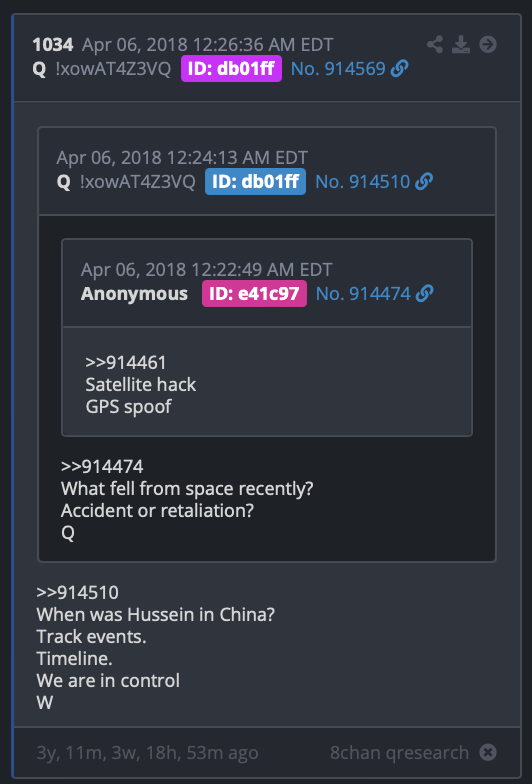The image size is (532, 784).
Task: Click the post number 1034 heading
Action: click(x=53, y=45)
